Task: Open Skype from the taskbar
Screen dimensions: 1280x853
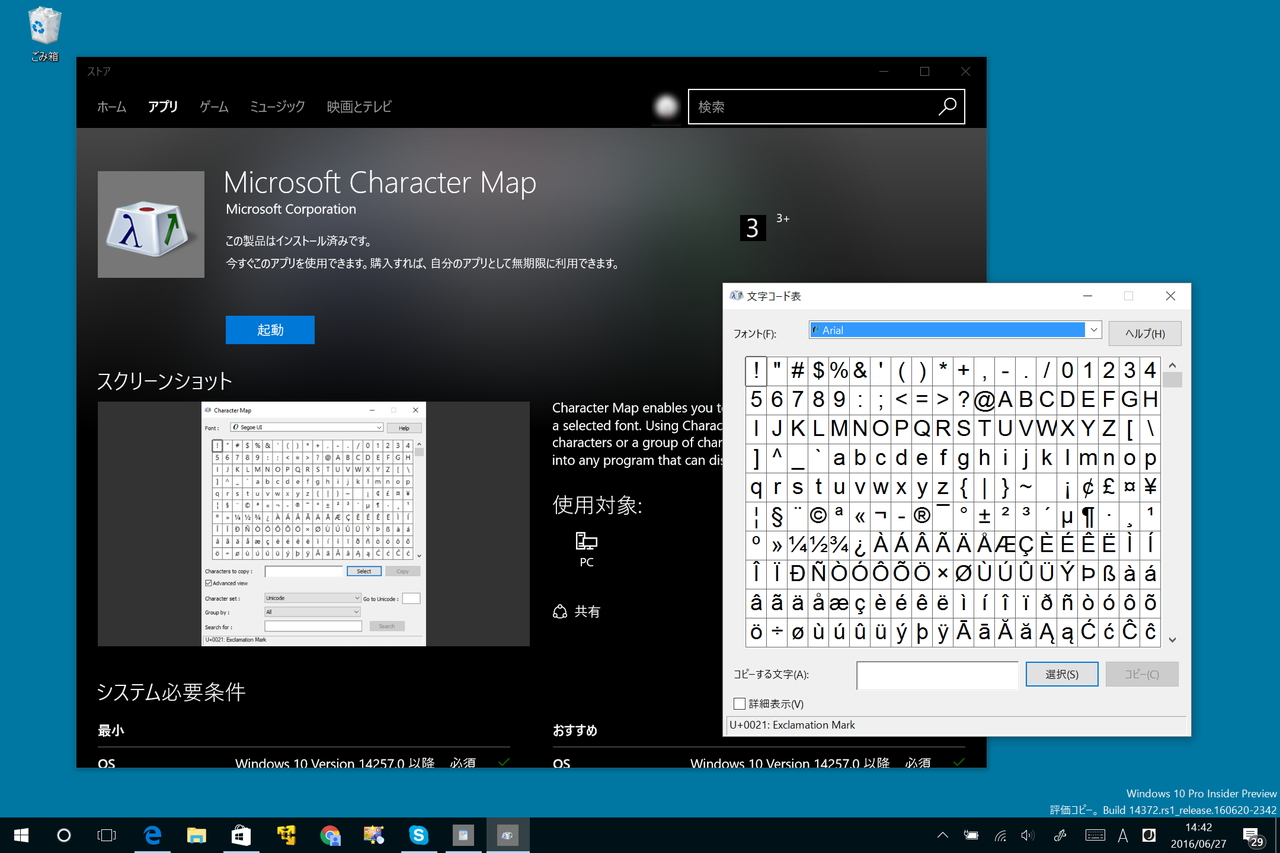Action: click(418, 835)
